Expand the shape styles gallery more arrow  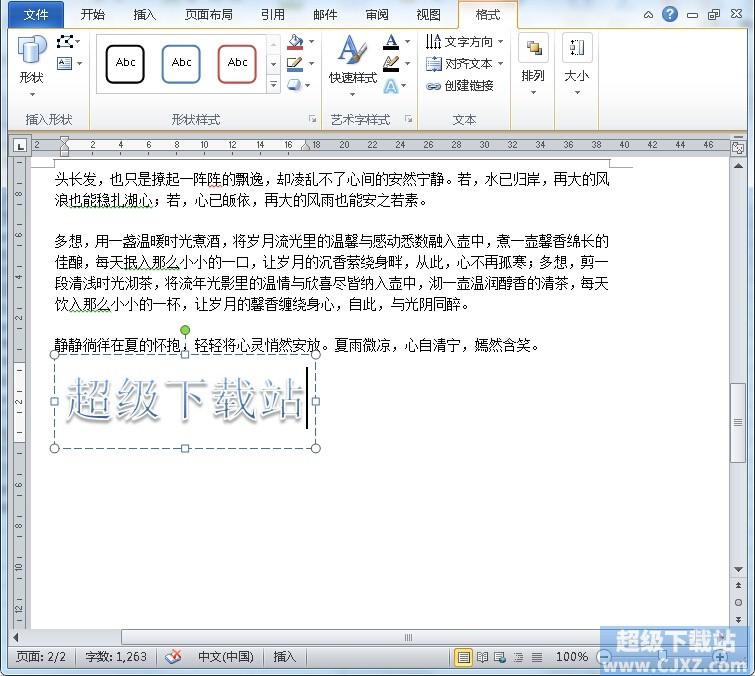tap(274, 86)
